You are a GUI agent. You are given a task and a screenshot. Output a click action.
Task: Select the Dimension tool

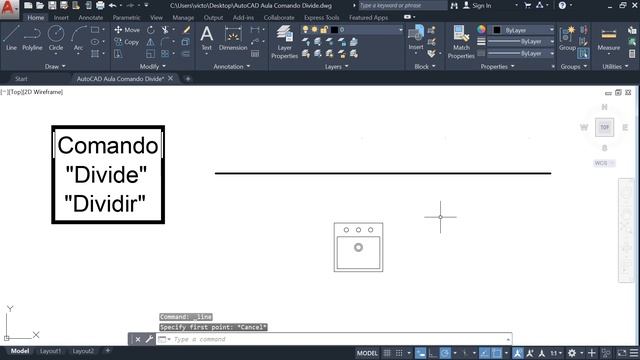click(233, 38)
